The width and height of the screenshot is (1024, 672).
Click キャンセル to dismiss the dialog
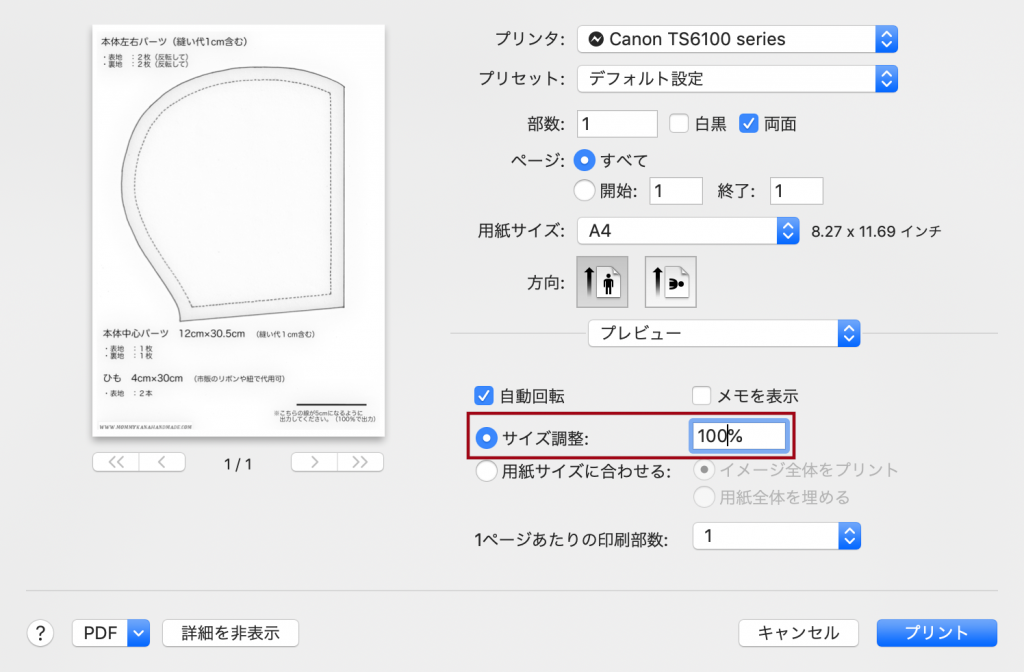coord(798,633)
